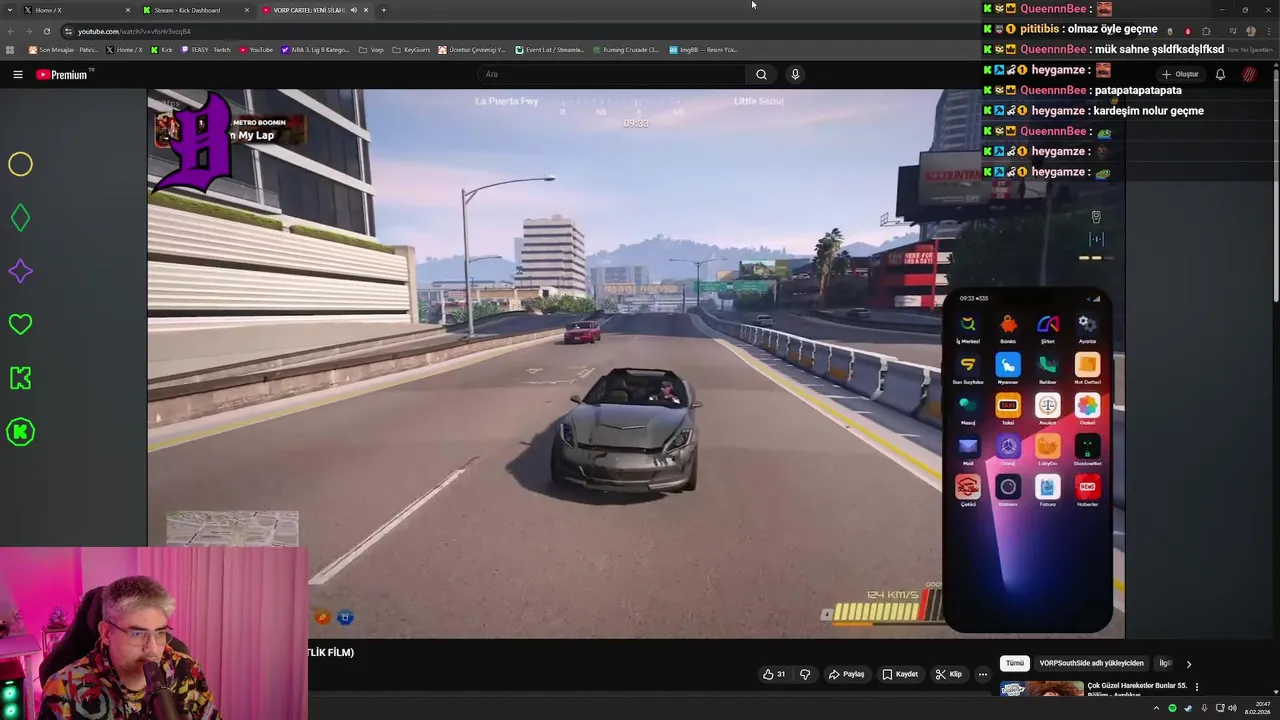Click purple star overlay icon

pyautogui.click(x=20, y=271)
